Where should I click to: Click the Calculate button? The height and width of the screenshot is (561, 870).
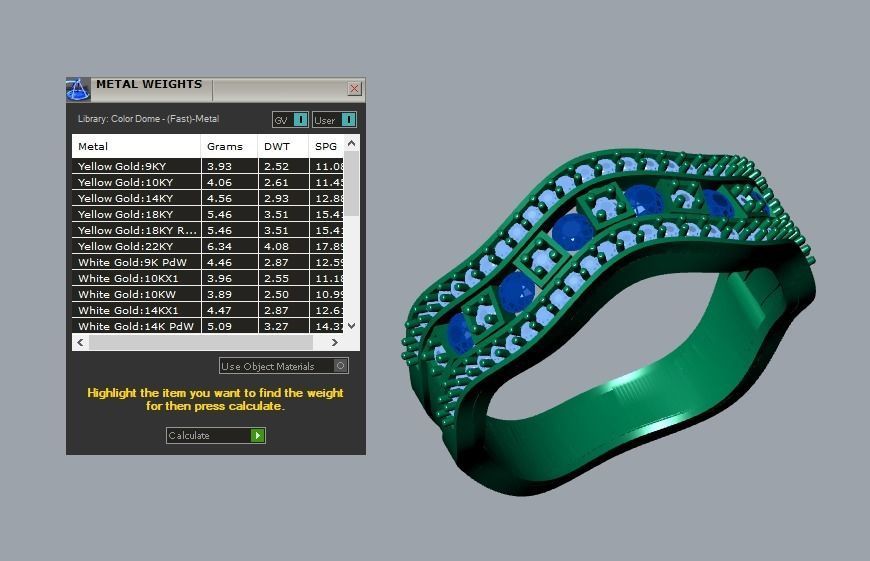click(x=215, y=436)
